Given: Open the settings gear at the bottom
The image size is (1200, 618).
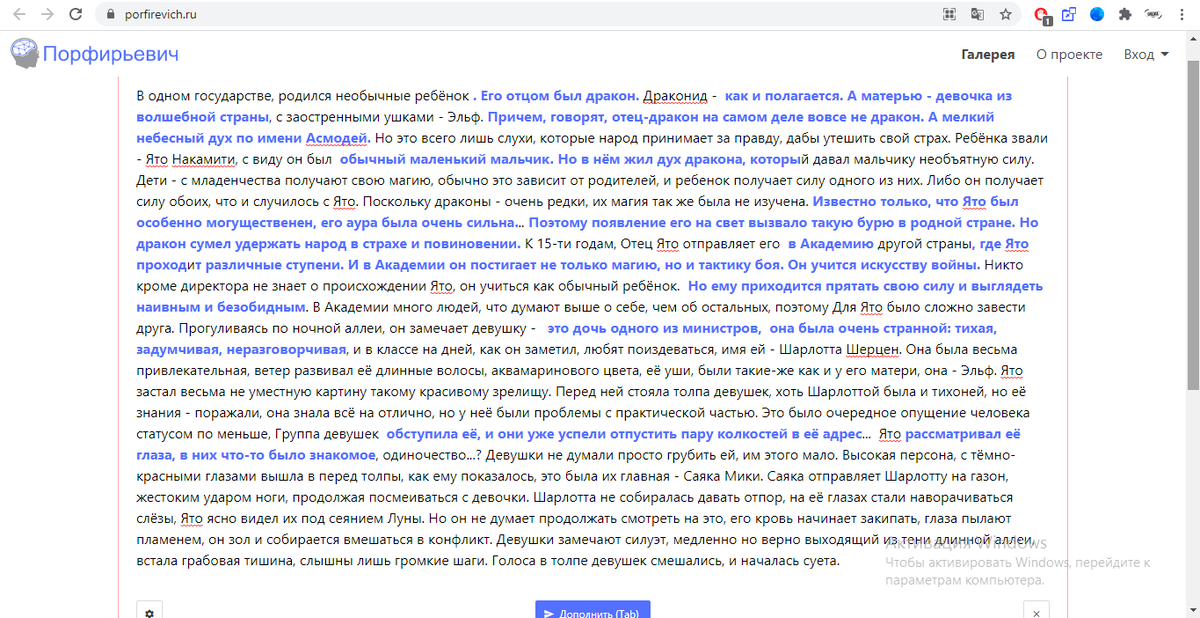Looking at the screenshot, I should [x=149, y=610].
